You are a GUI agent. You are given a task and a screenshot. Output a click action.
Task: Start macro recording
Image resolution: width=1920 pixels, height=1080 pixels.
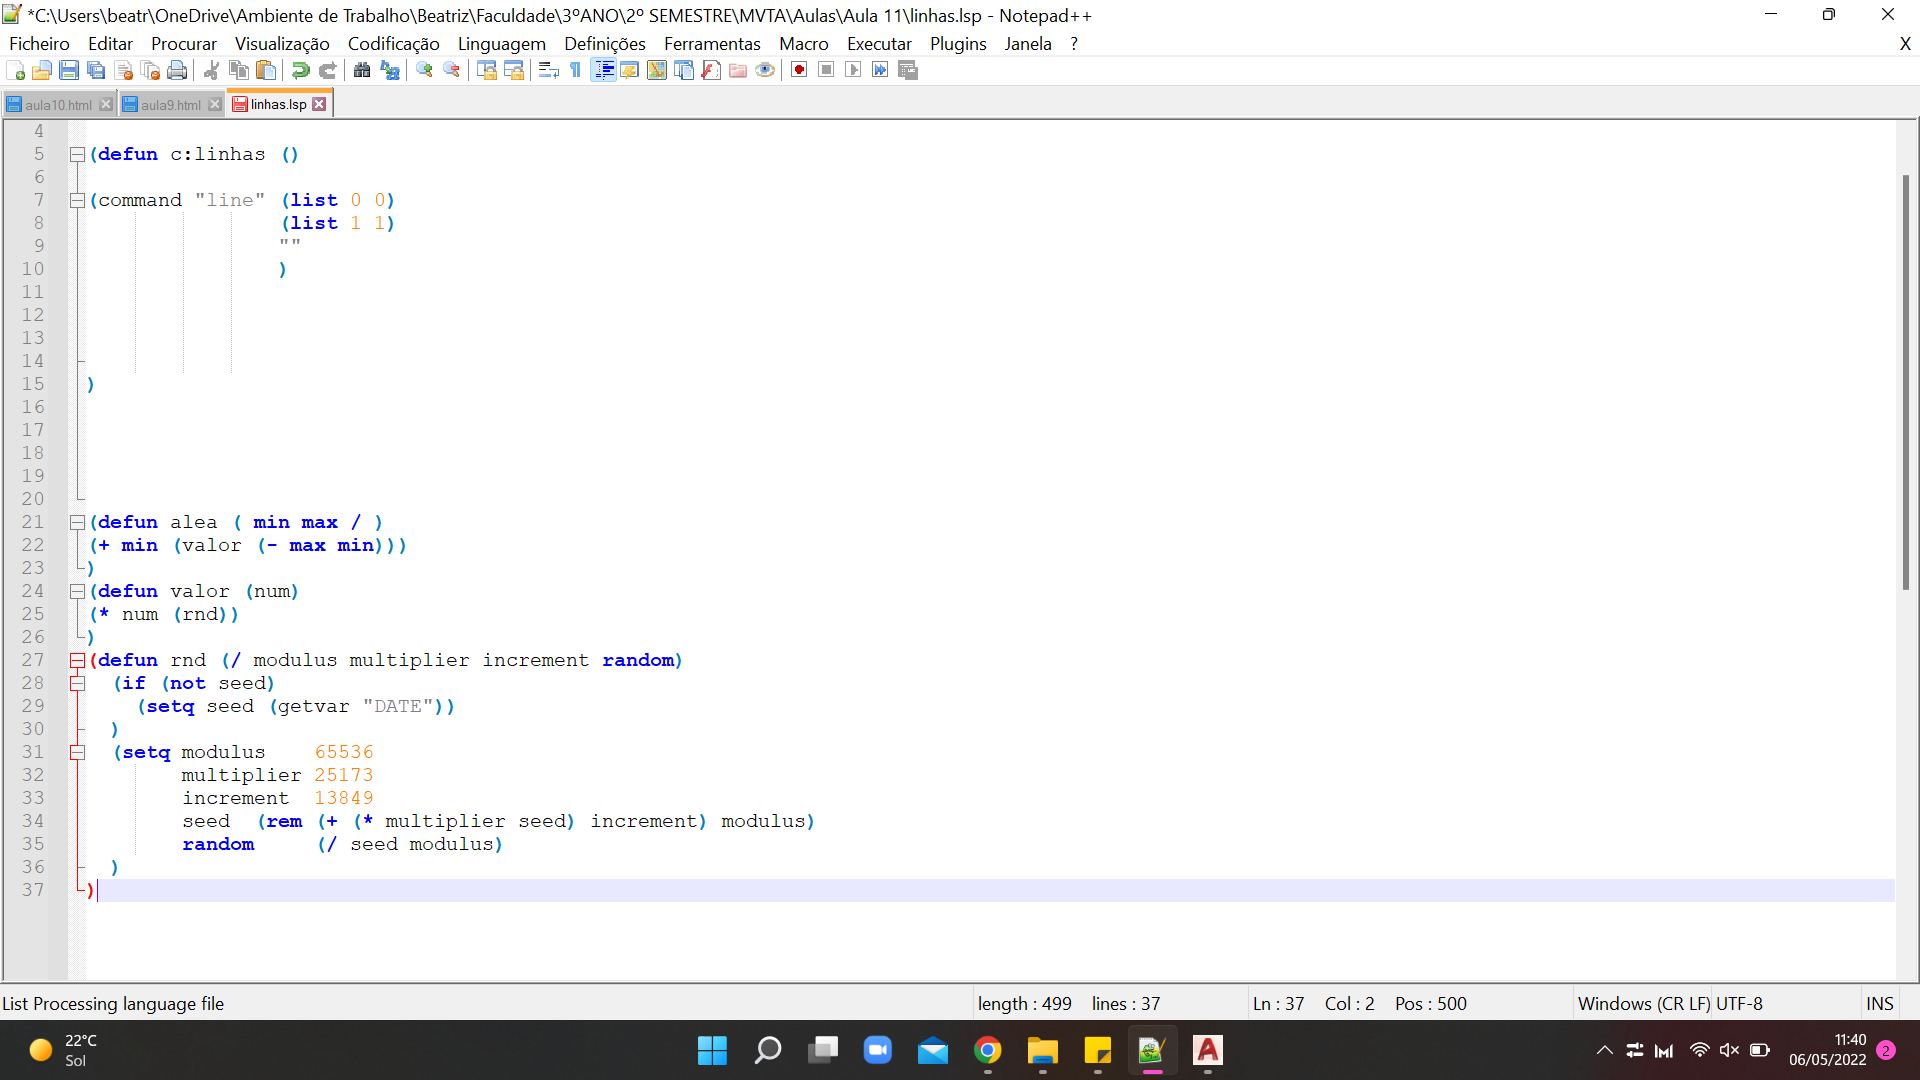click(799, 70)
